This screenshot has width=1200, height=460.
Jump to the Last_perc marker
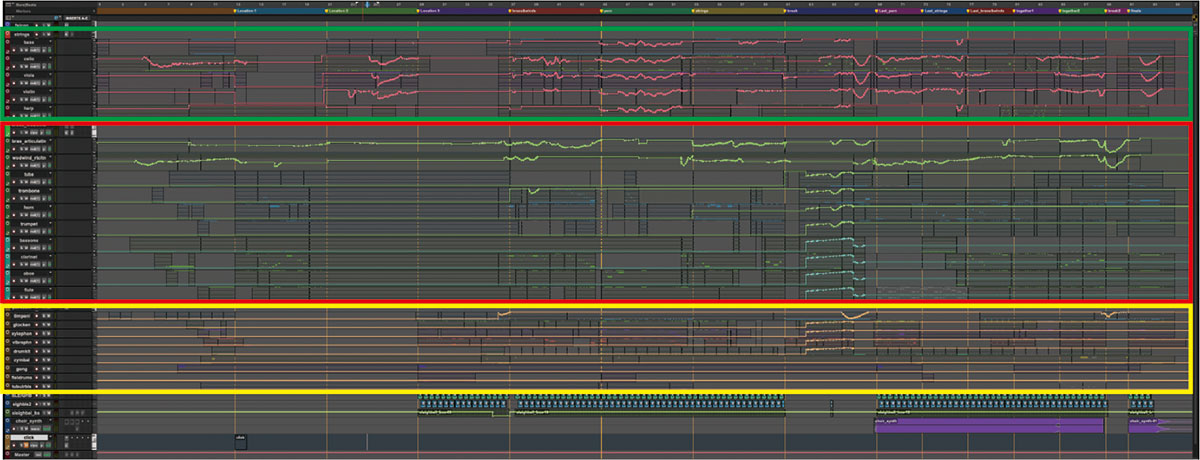click(887, 11)
